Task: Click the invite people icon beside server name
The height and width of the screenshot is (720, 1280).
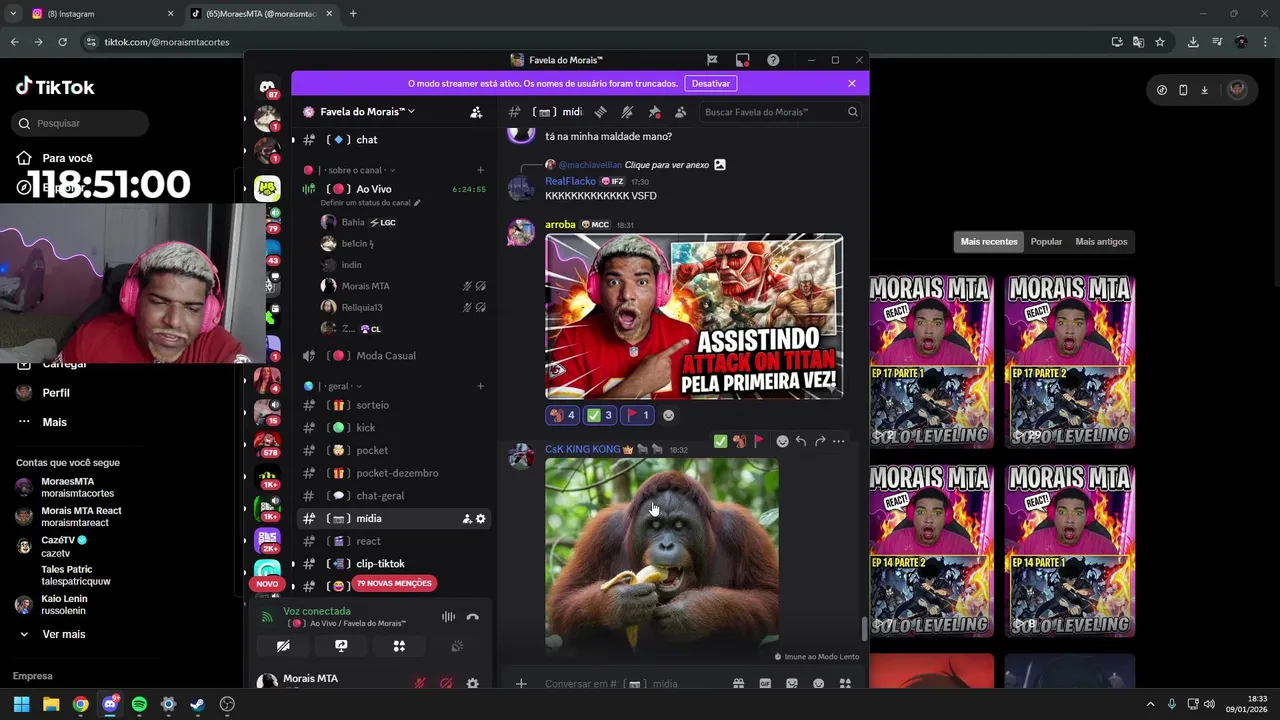Action: tap(476, 112)
